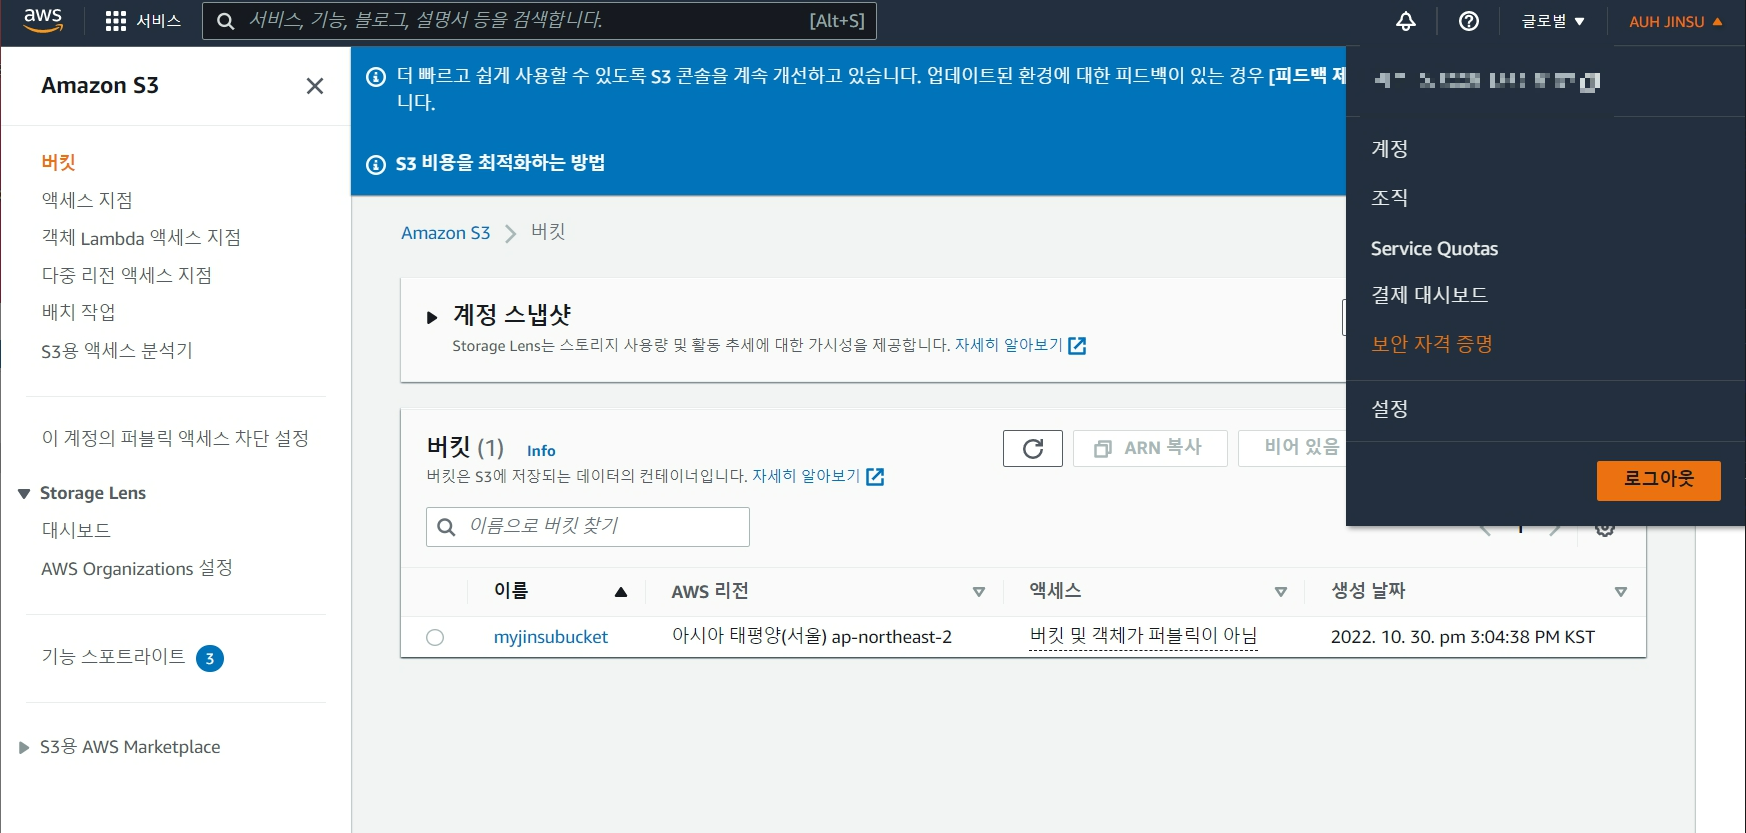This screenshot has width=1746, height=833.
Task: Click the refresh buckets button
Action: [1033, 448]
